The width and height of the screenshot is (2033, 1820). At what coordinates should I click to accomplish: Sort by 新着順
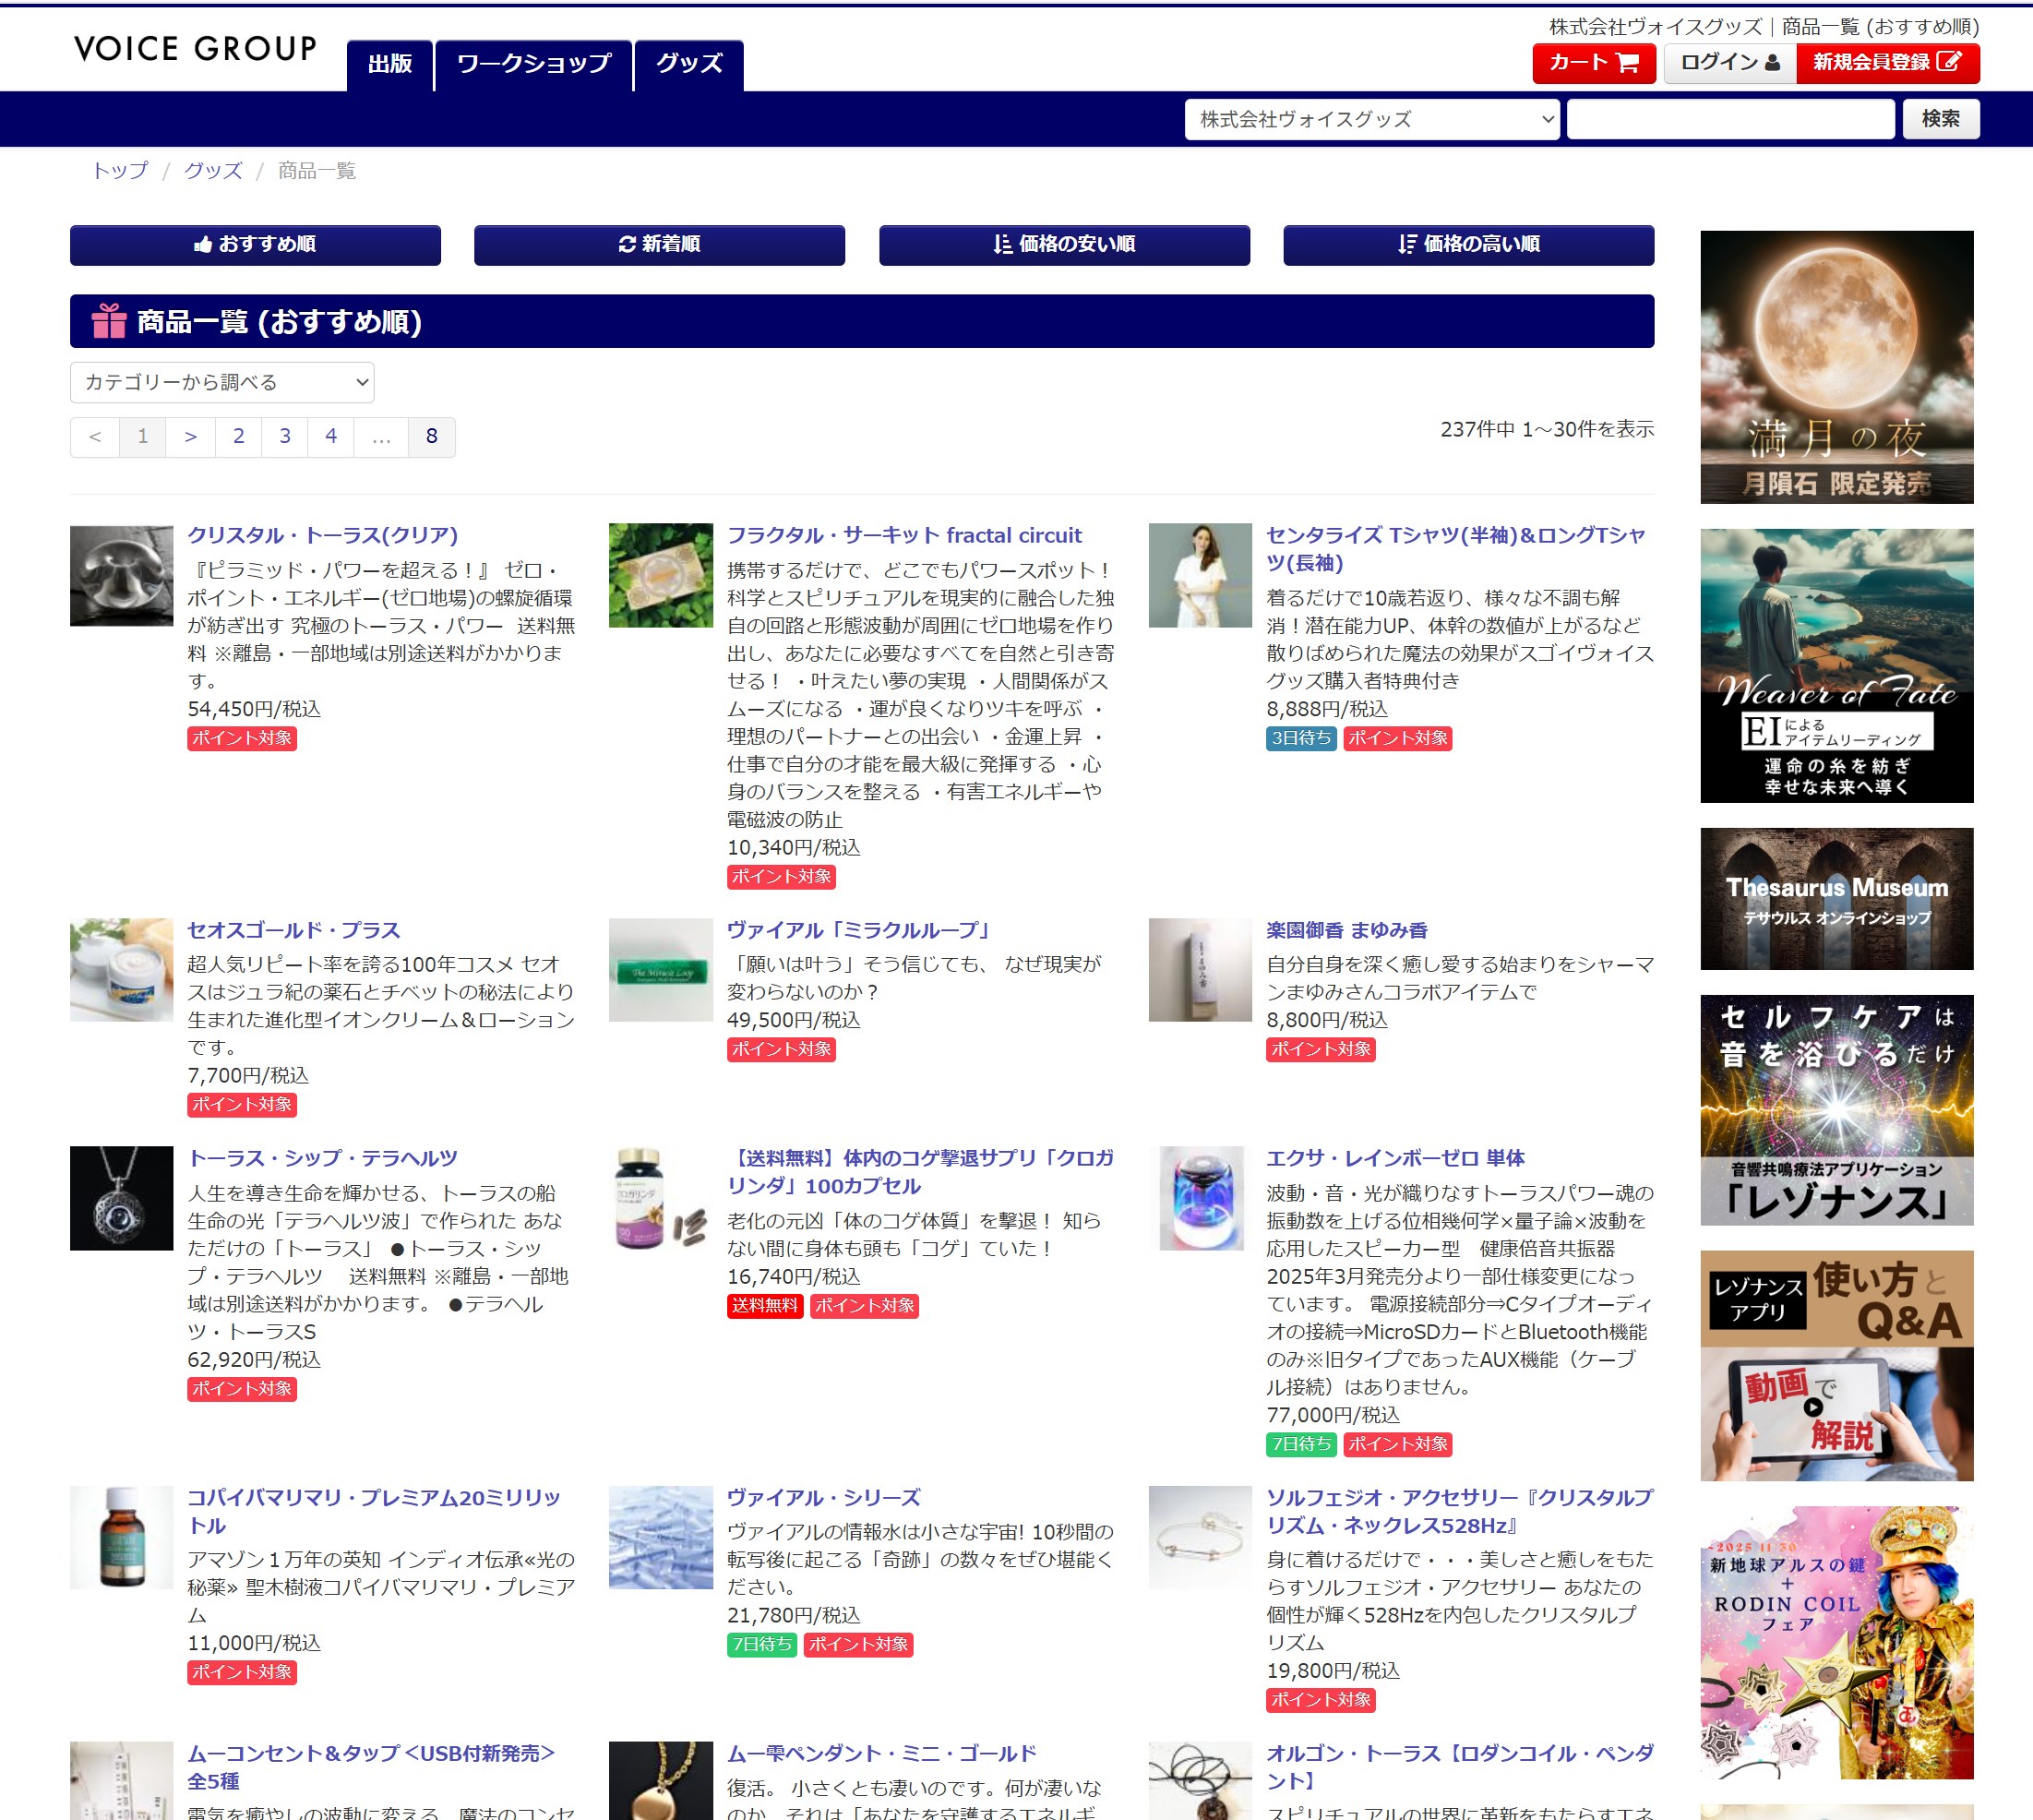[659, 245]
